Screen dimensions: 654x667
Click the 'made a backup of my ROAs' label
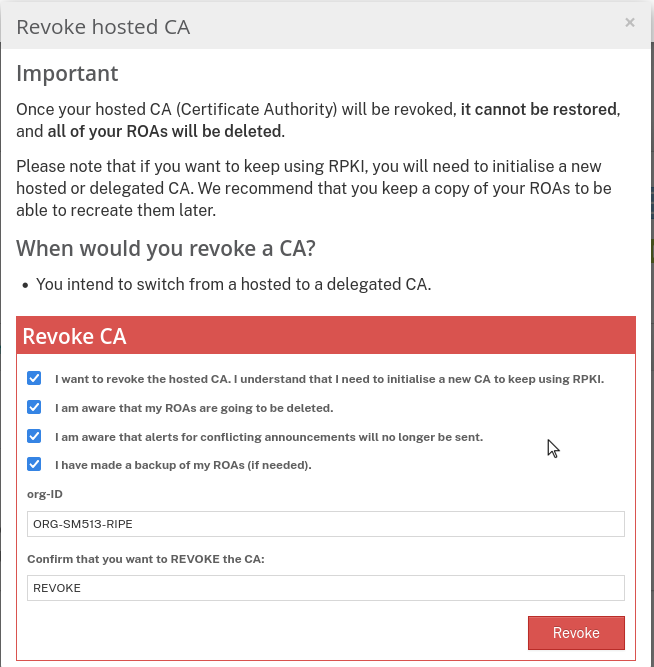183,465
